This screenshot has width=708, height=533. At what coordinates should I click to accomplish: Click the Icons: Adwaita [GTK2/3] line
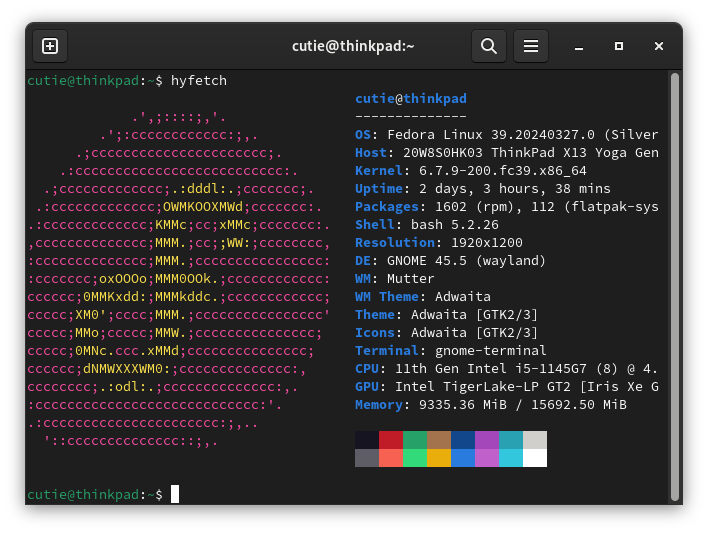447,333
